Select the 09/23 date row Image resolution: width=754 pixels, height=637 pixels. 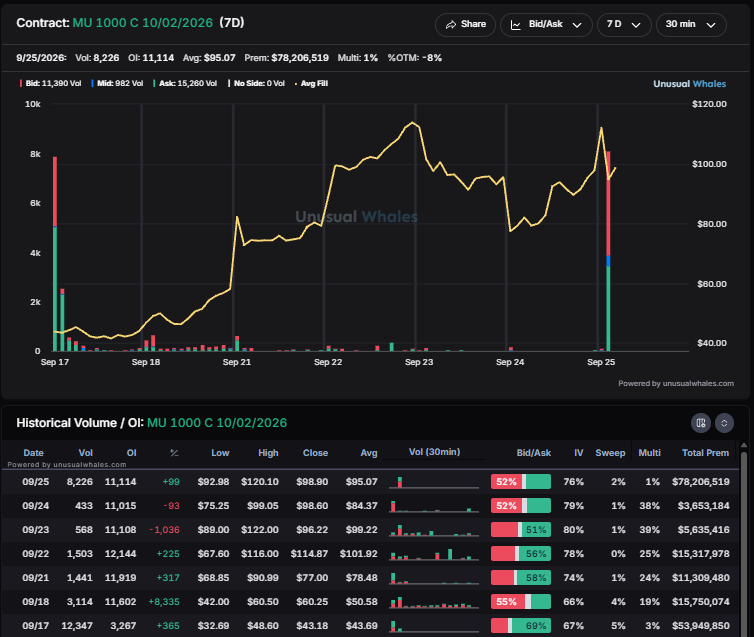[x=370, y=530]
